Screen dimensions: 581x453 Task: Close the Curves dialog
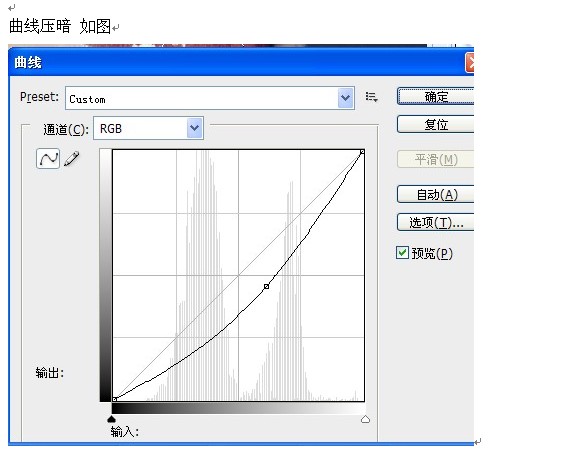(x=469, y=63)
